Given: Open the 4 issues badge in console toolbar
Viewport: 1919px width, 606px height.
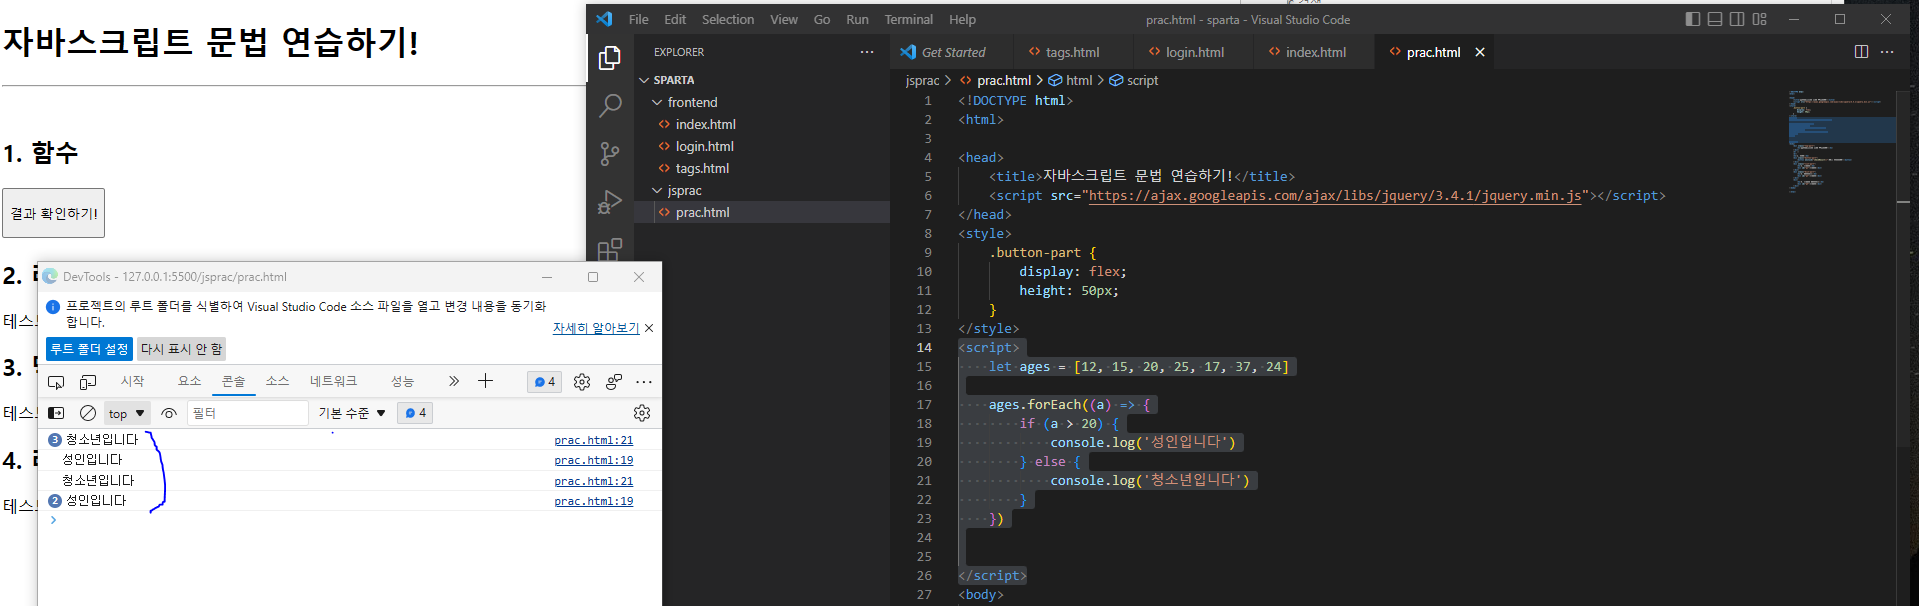Looking at the screenshot, I should coord(415,413).
